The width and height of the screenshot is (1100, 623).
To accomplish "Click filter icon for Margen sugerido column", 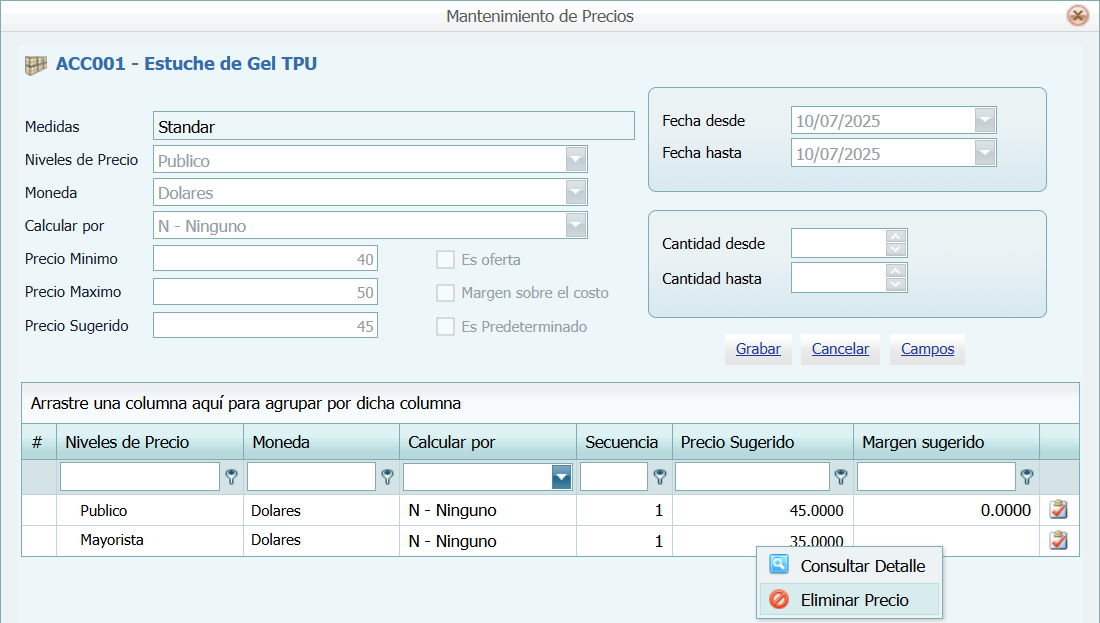I will (x=1026, y=478).
